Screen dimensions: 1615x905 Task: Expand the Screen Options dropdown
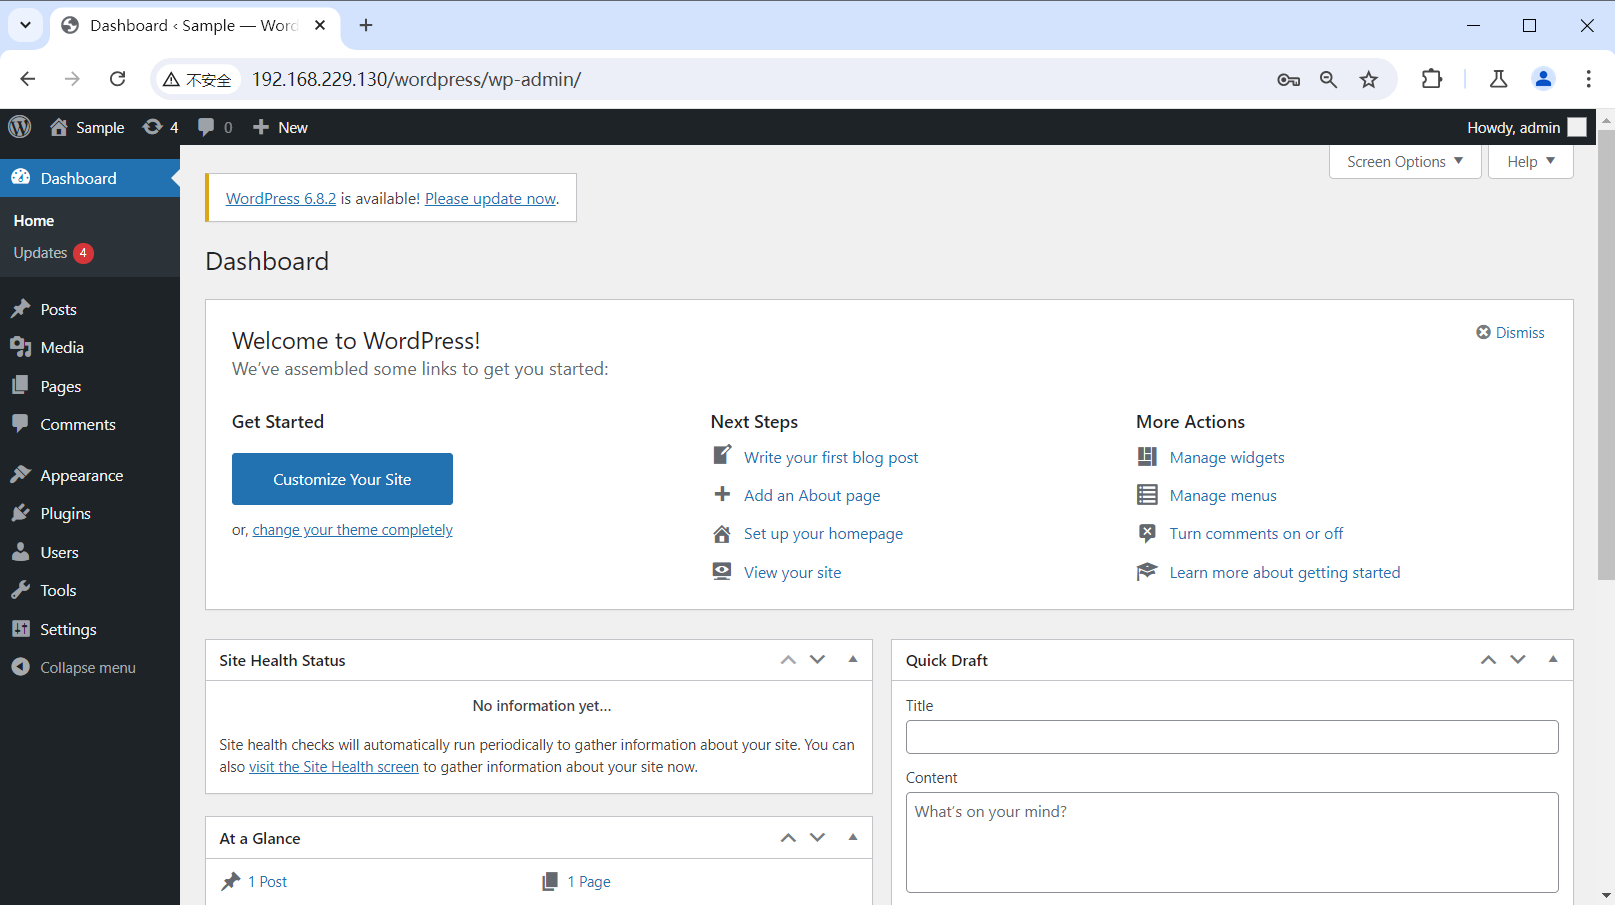[1405, 161]
